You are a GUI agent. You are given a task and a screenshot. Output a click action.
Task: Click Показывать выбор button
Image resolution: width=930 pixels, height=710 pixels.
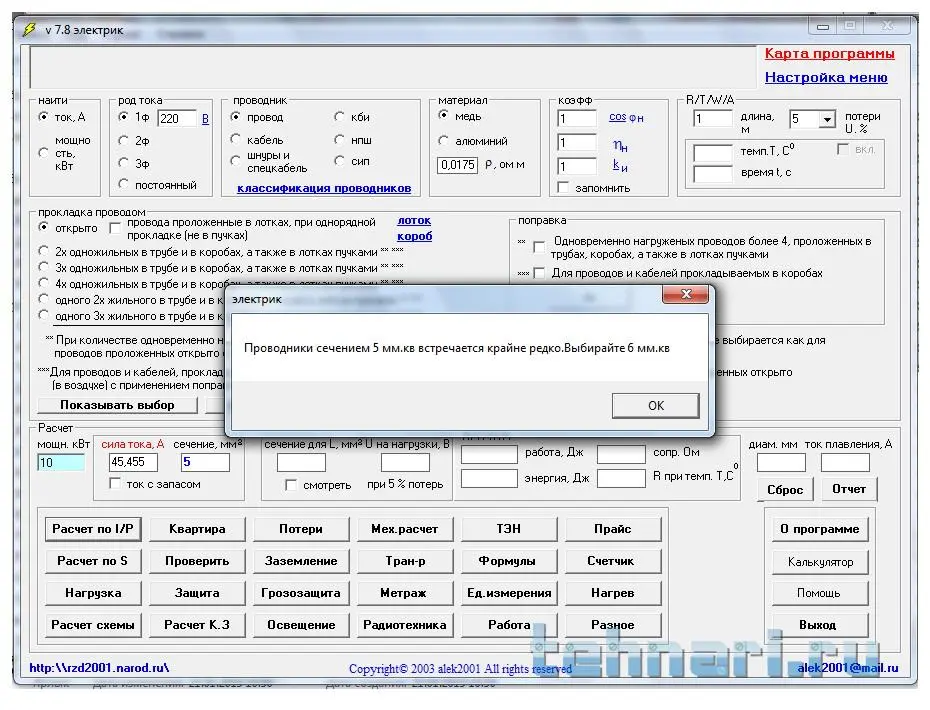pyautogui.click(x=117, y=405)
